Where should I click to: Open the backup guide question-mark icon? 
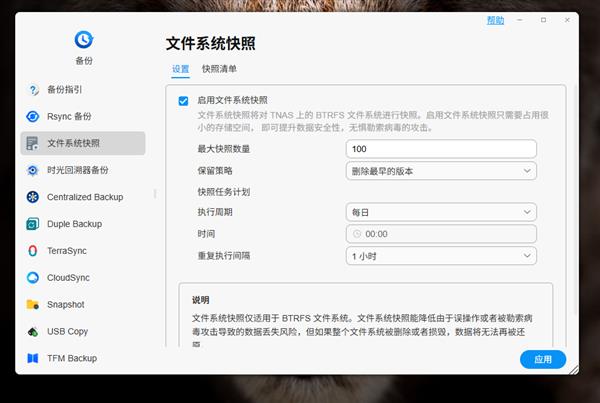pyautogui.click(x=33, y=90)
